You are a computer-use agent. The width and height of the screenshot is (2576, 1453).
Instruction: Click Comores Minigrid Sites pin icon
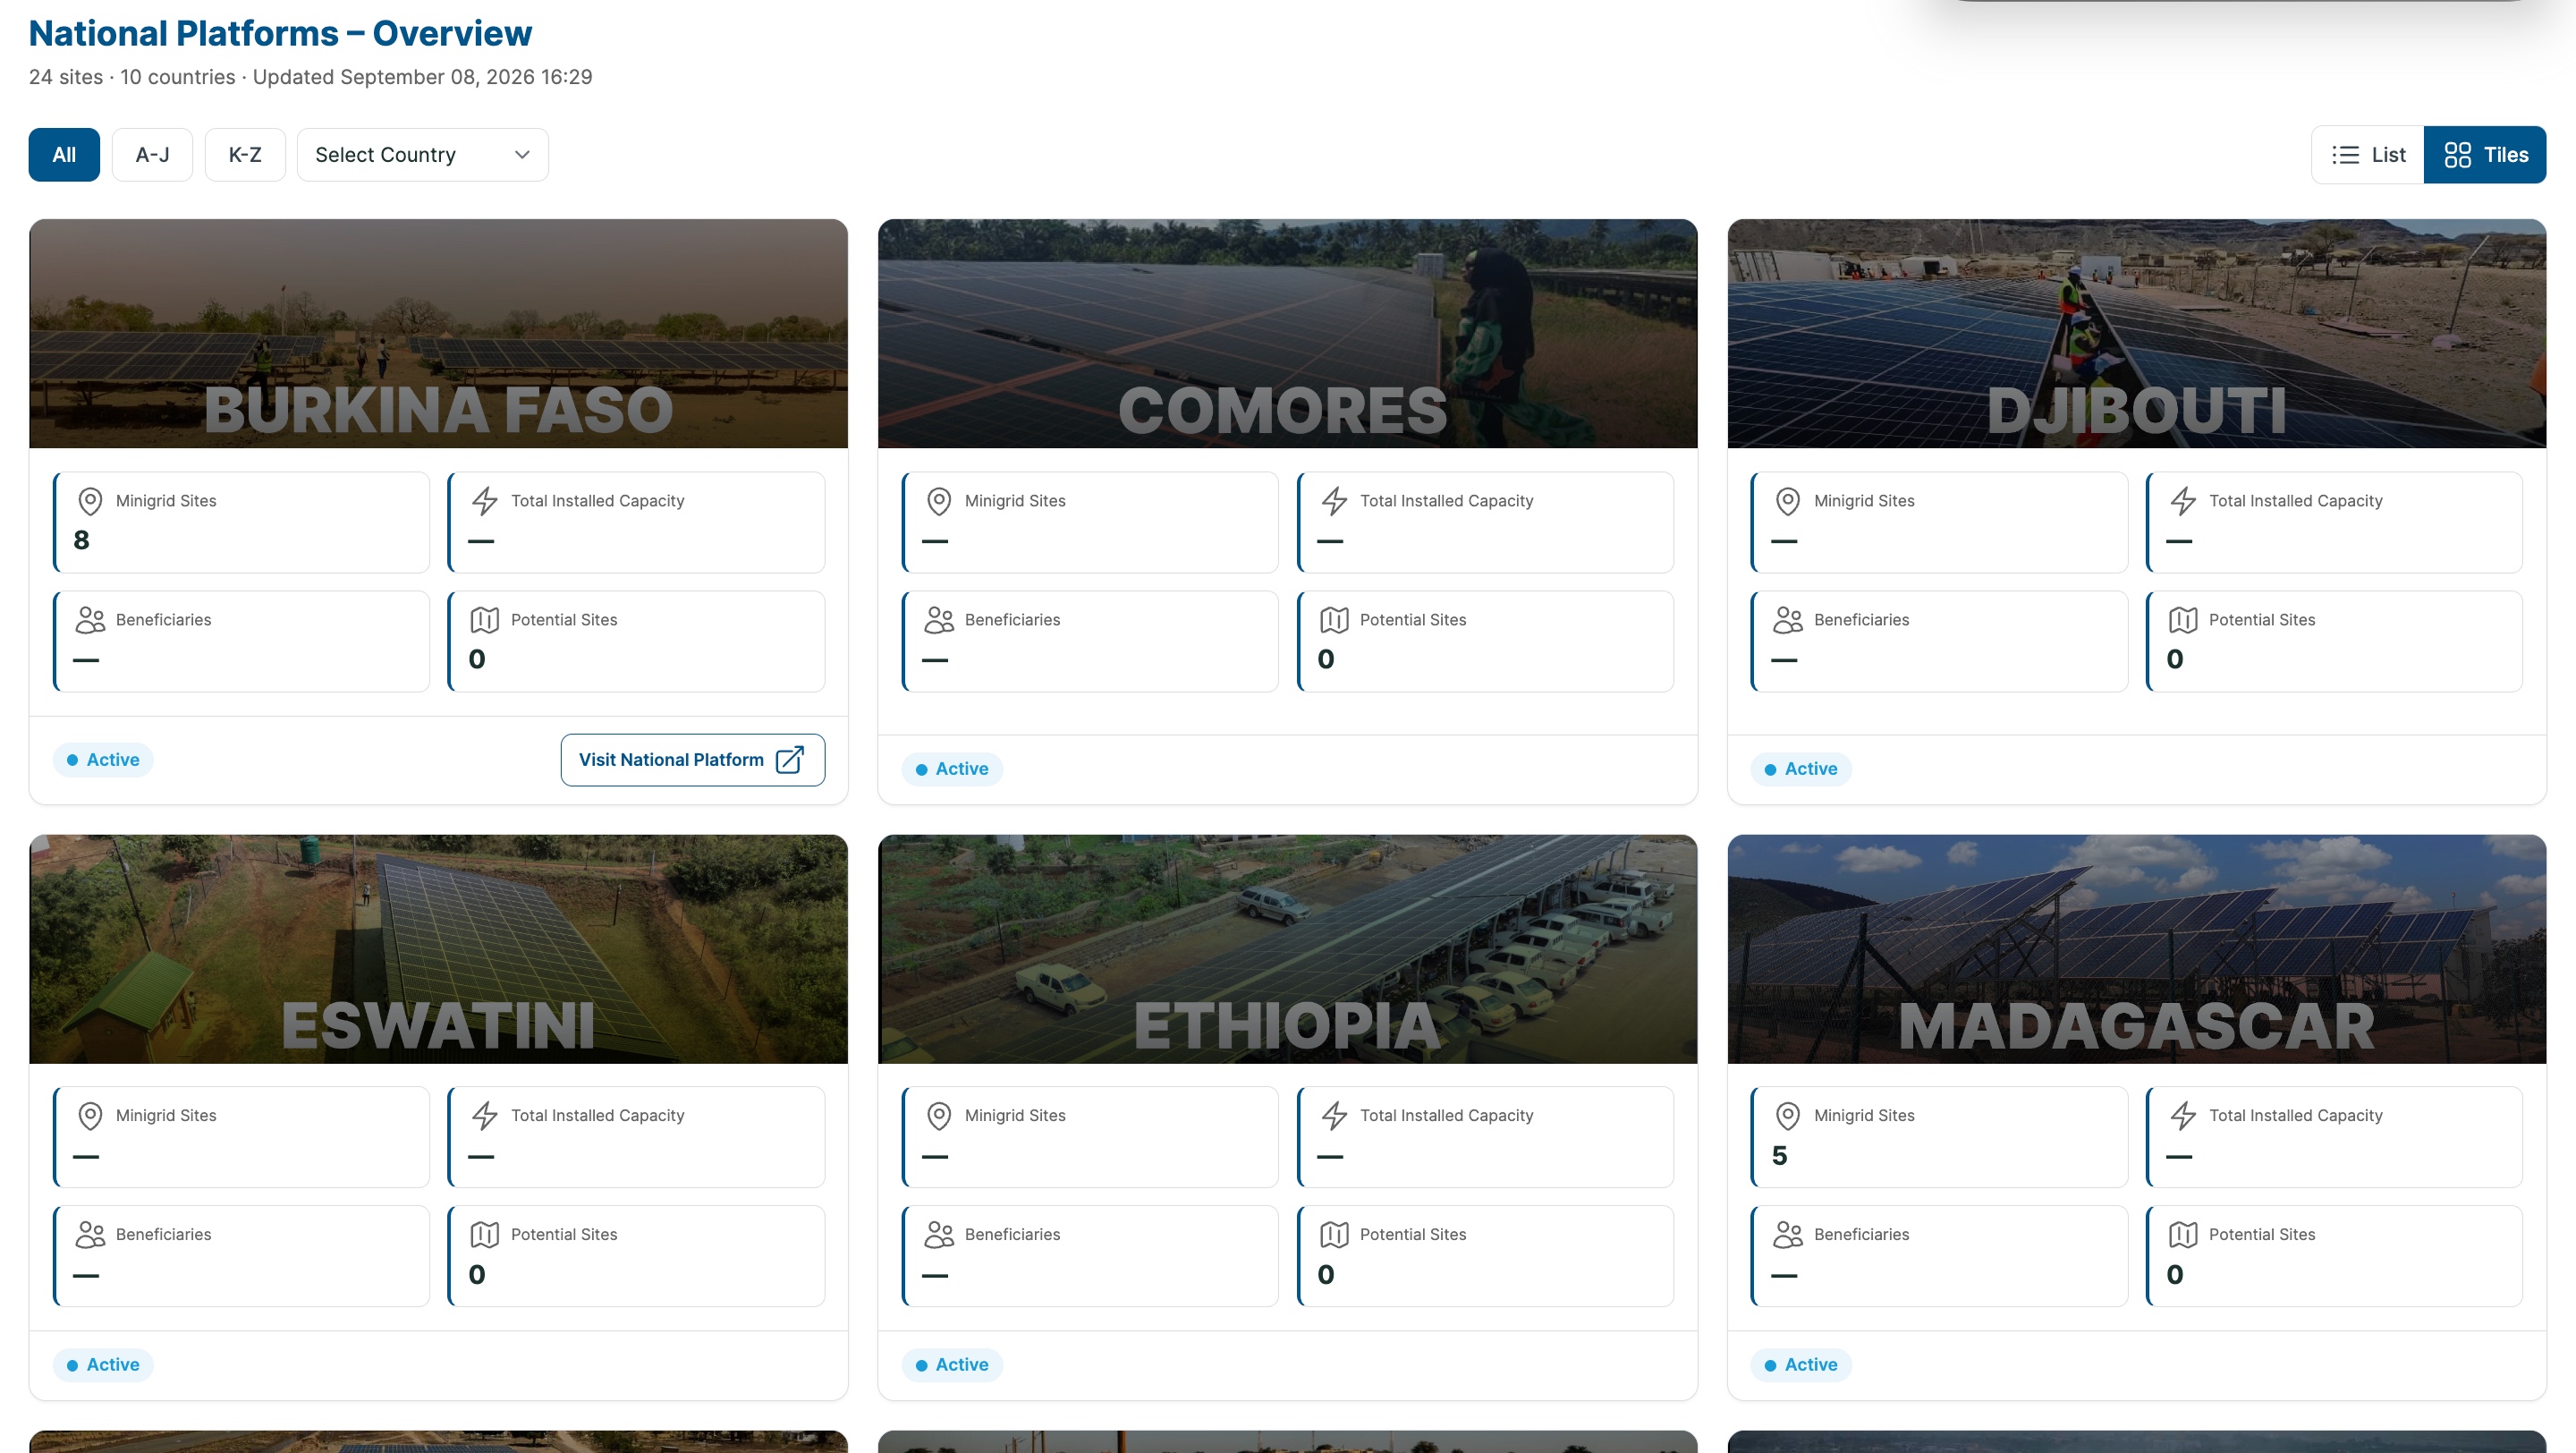pos(939,501)
